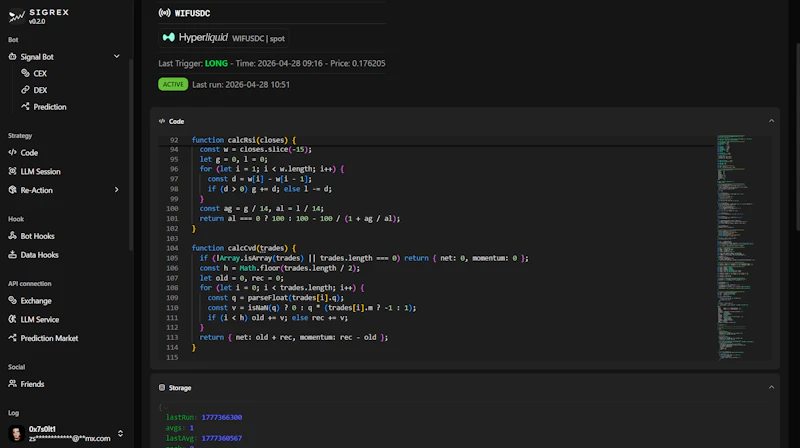Expand the Re-Action submenu arrow
The height and width of the screenshot is (448, 800).
point(116,190)
